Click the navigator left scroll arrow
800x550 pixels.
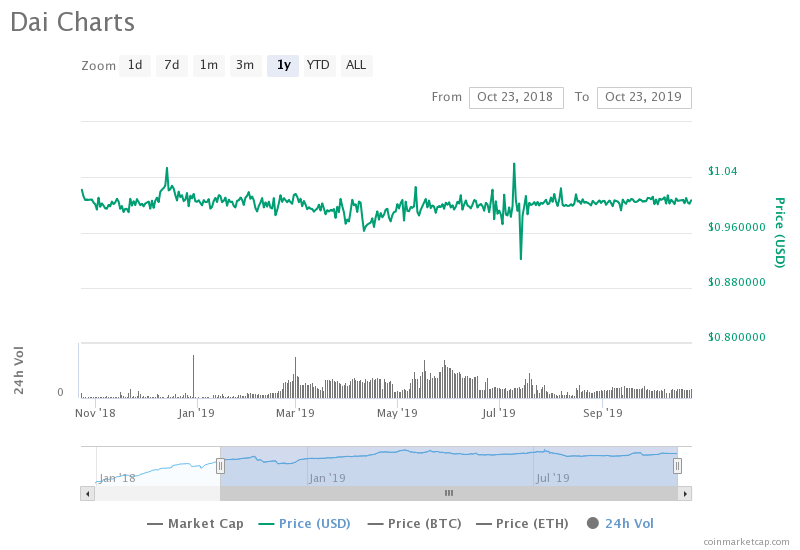tap(88, 493)
